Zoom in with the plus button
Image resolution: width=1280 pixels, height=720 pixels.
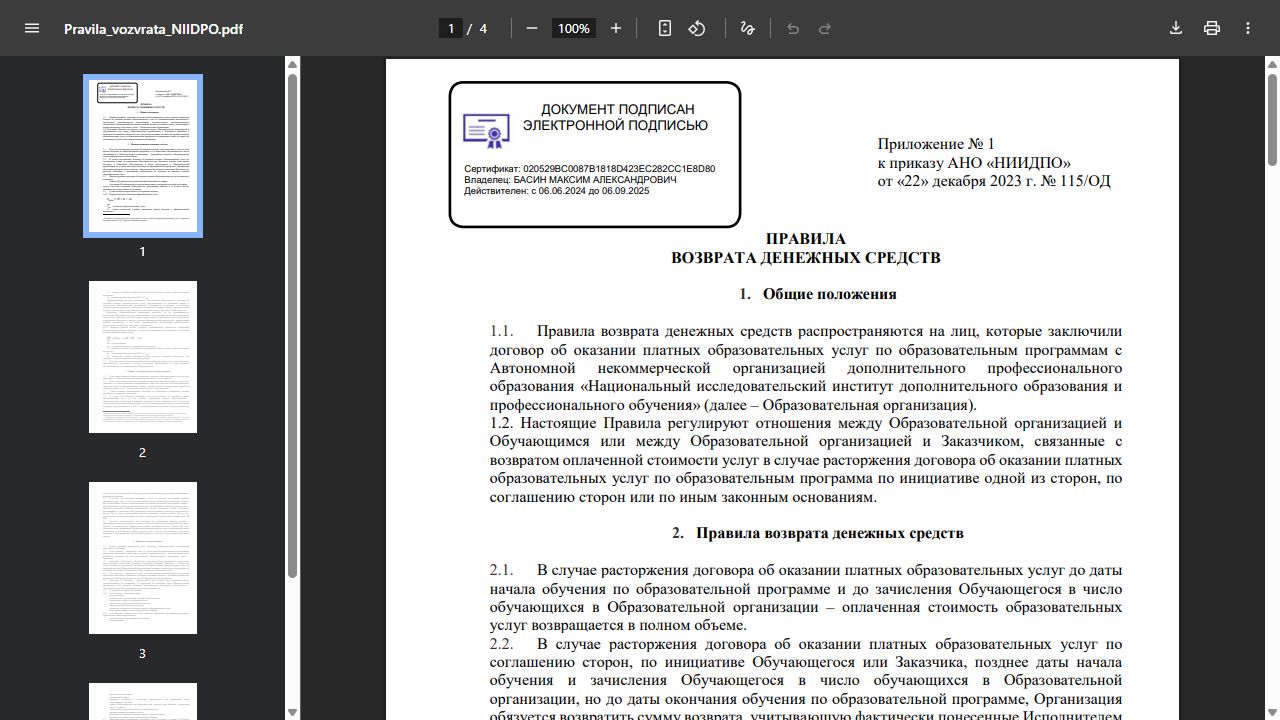pyautogui.click(x=616, y=28)
